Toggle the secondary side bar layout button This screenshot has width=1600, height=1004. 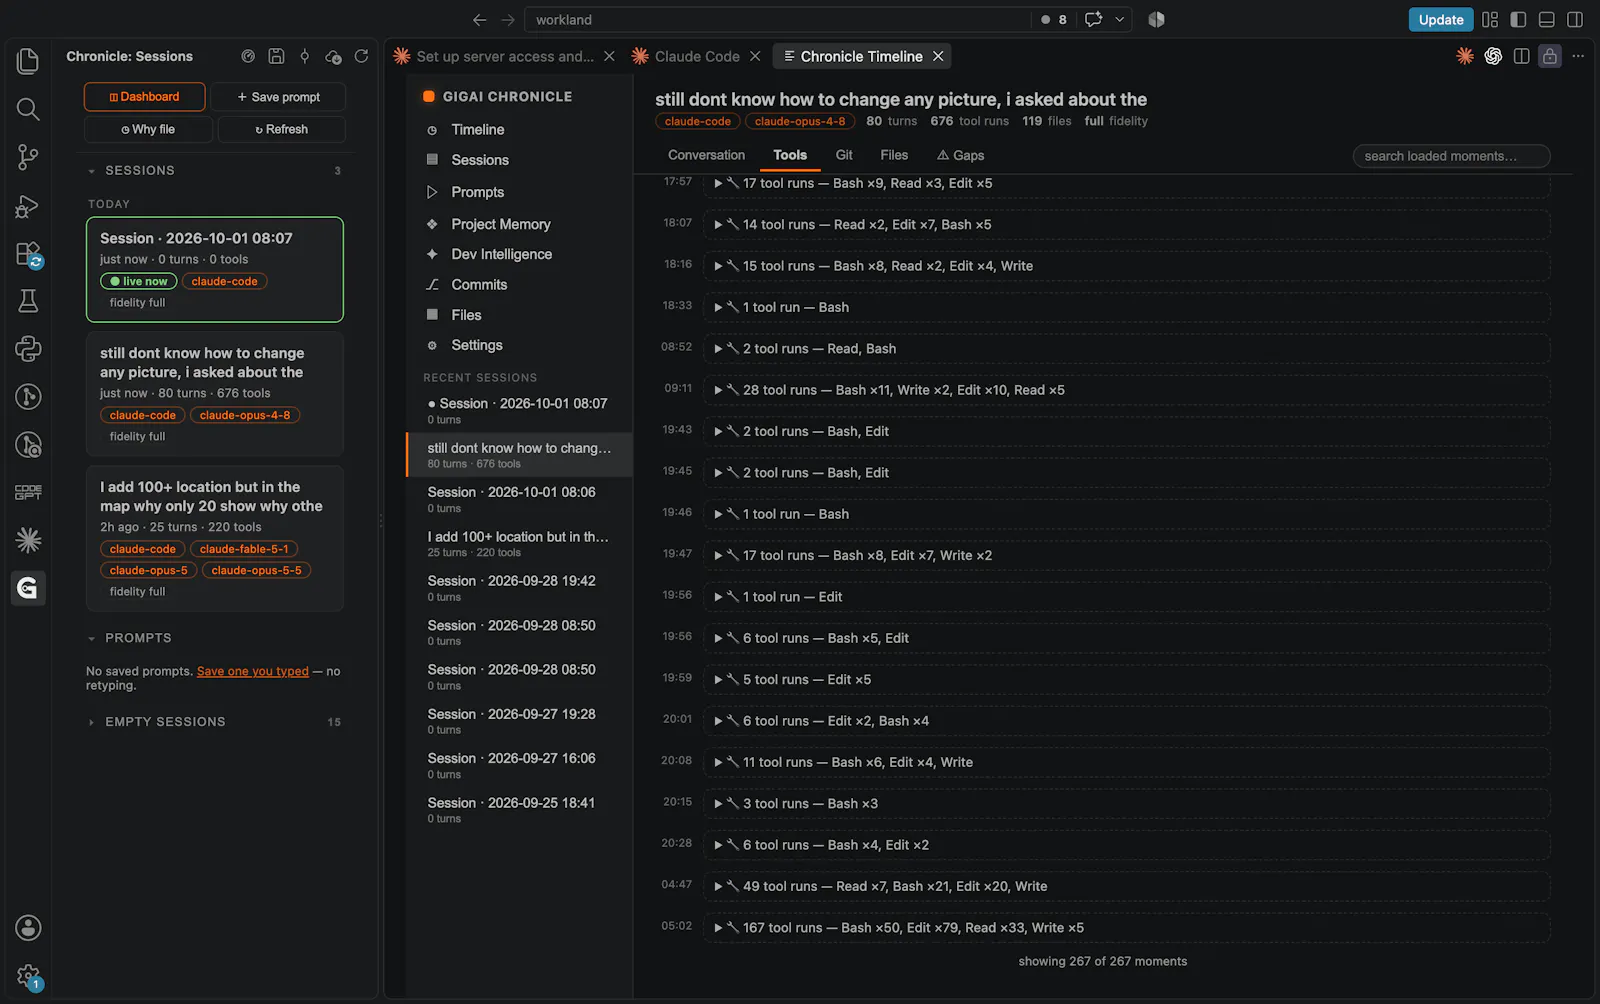click(1575, 19)
